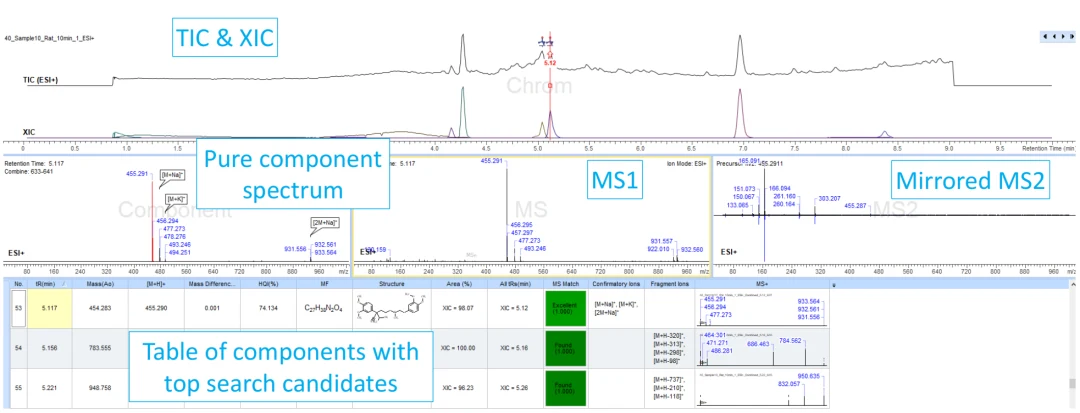Click the Combine: 633-641 text

tap(27, 171)
